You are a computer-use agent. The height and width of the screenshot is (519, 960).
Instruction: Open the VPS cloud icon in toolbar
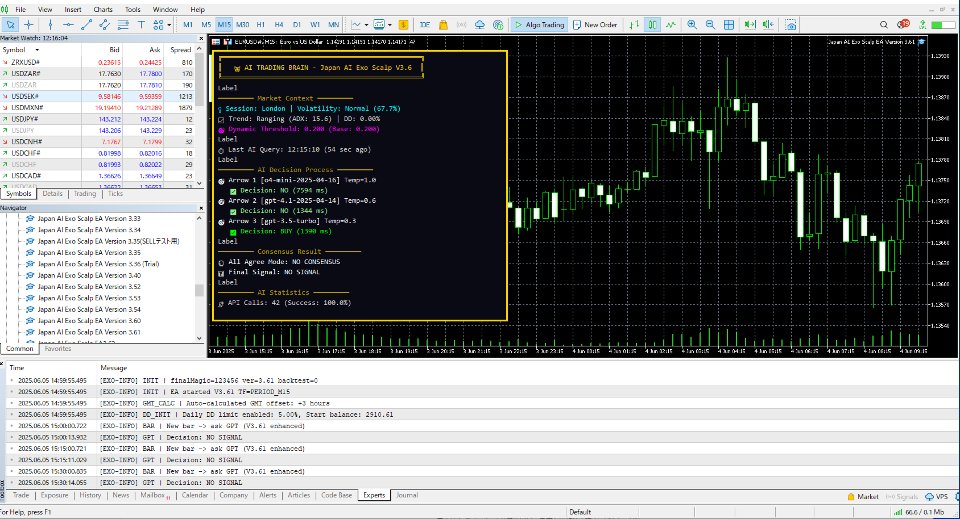(x=480, y=24)
